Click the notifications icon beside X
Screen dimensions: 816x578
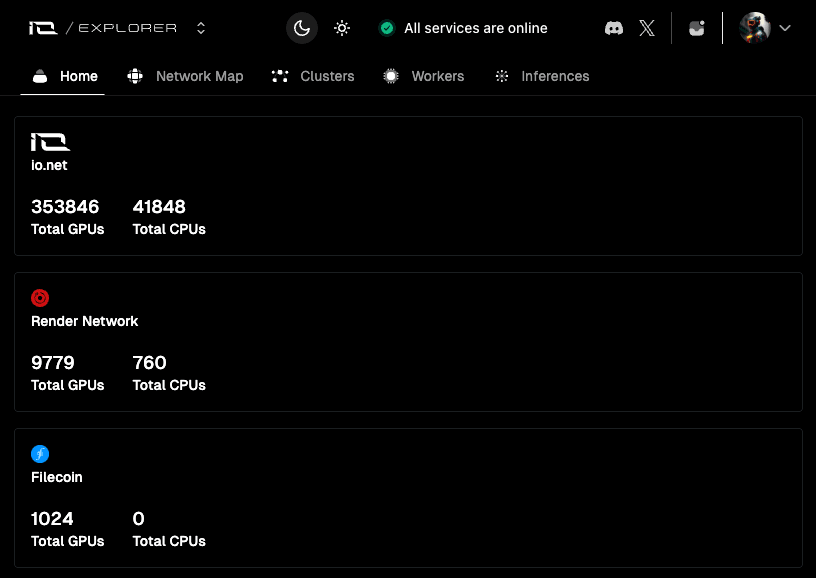point(697,28)
